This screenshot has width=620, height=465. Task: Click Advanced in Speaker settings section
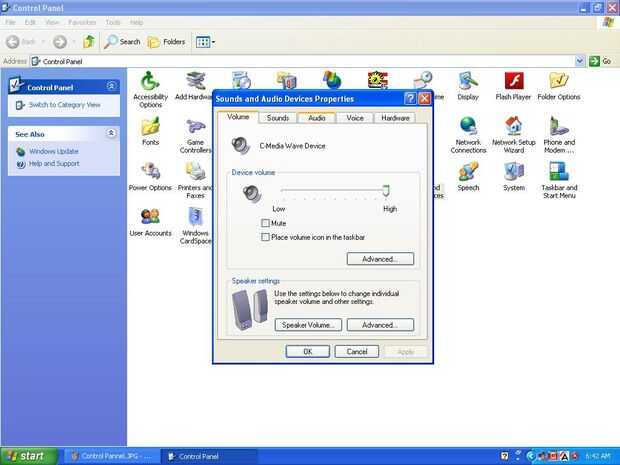[x=380, y=325]
